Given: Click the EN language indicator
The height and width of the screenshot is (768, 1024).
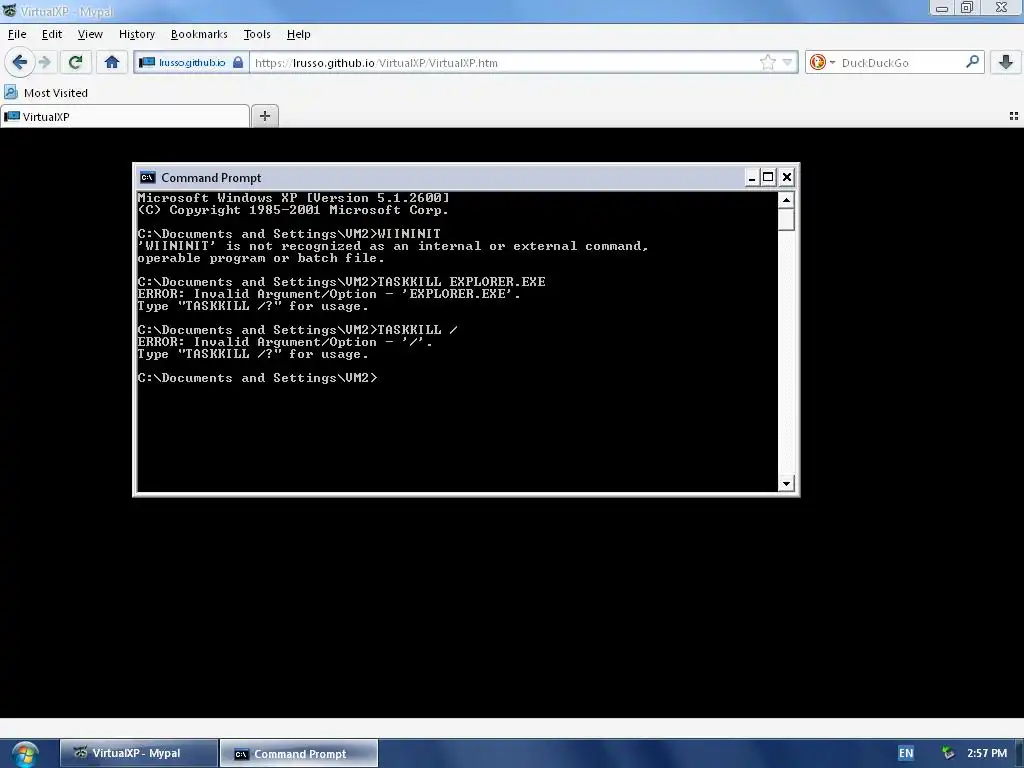Looking at the screenshot, I should point(906,754).
